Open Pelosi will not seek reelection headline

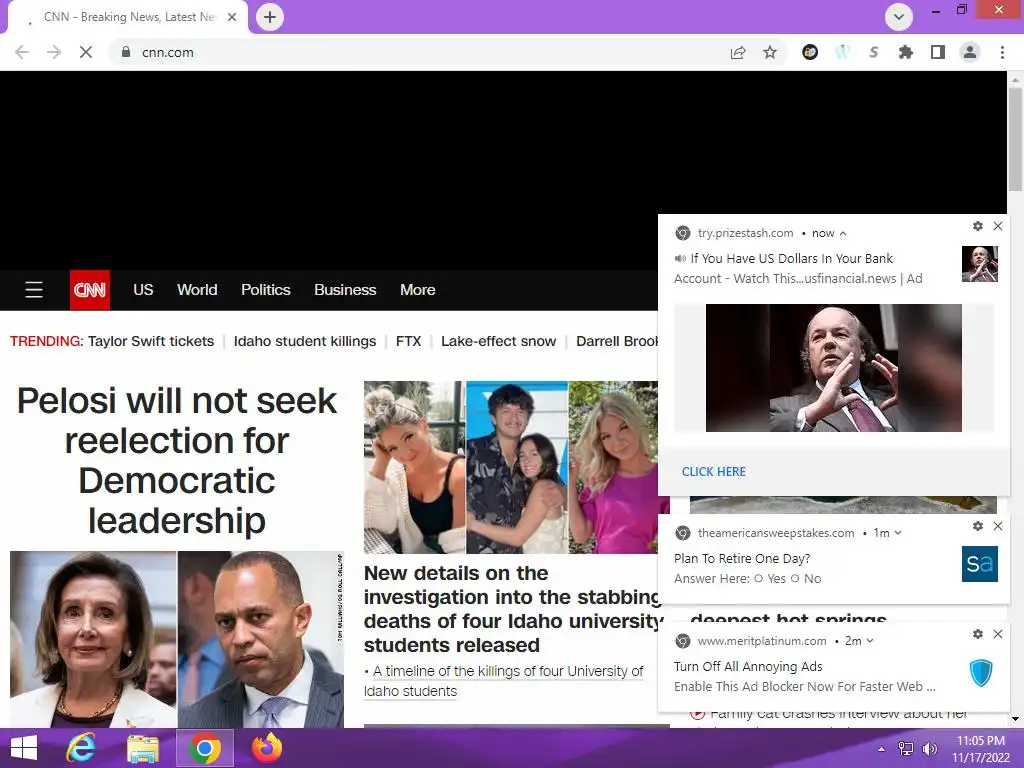click(177, 460)
